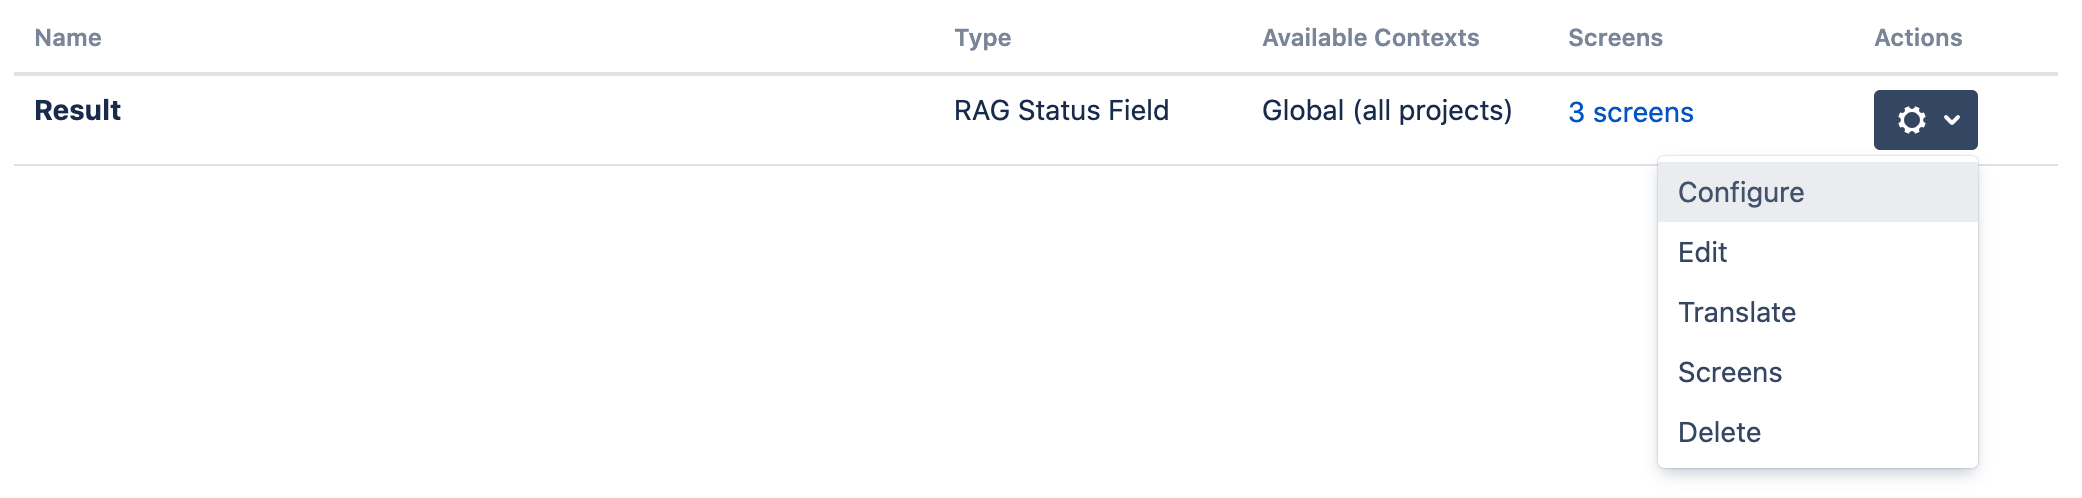Expand the chevron arrow beside the gear
This screenshot has height=498, width=2082.
click(x=1952, y=120)
